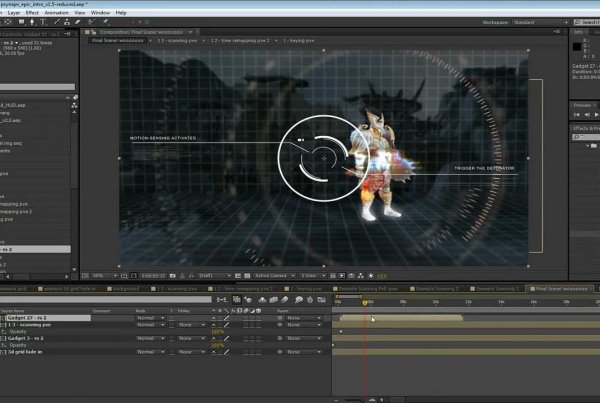
Task: Toggle quality switch for Gadget 27 - rs 2
Action: [227, 318]
